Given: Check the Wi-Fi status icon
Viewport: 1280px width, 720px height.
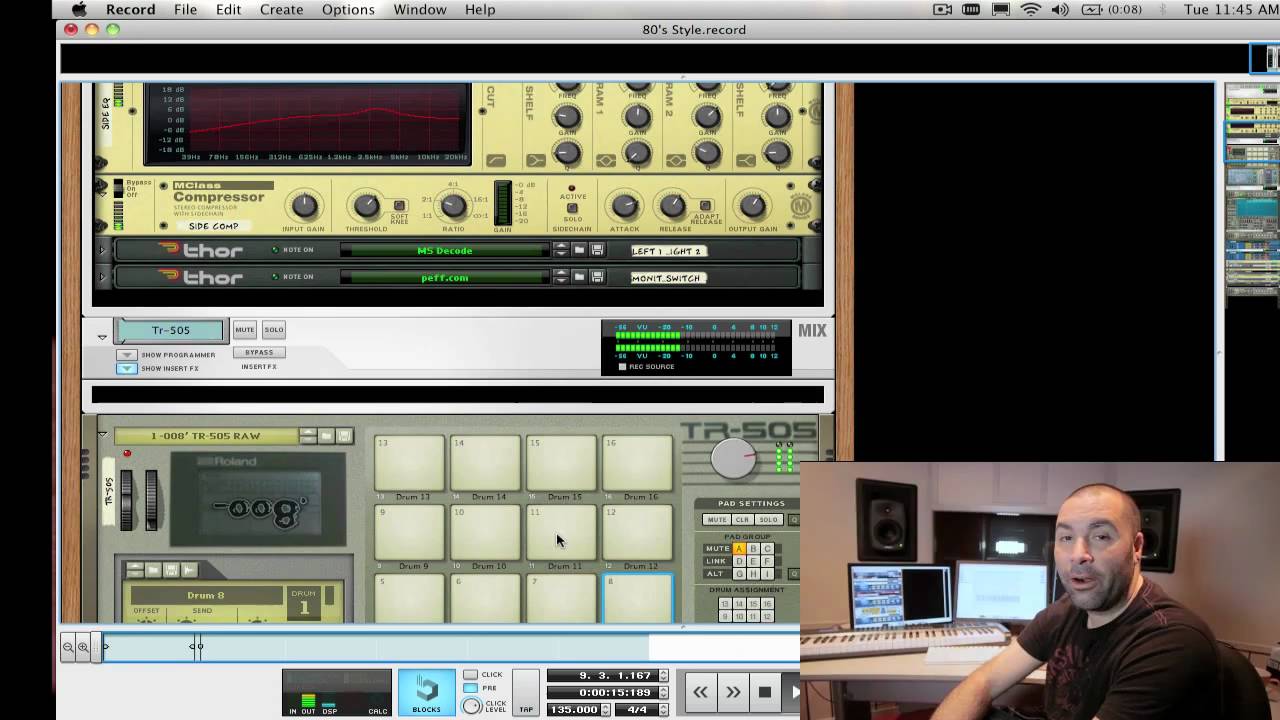Looking at the screenshot, I should tap(1031, 10).
